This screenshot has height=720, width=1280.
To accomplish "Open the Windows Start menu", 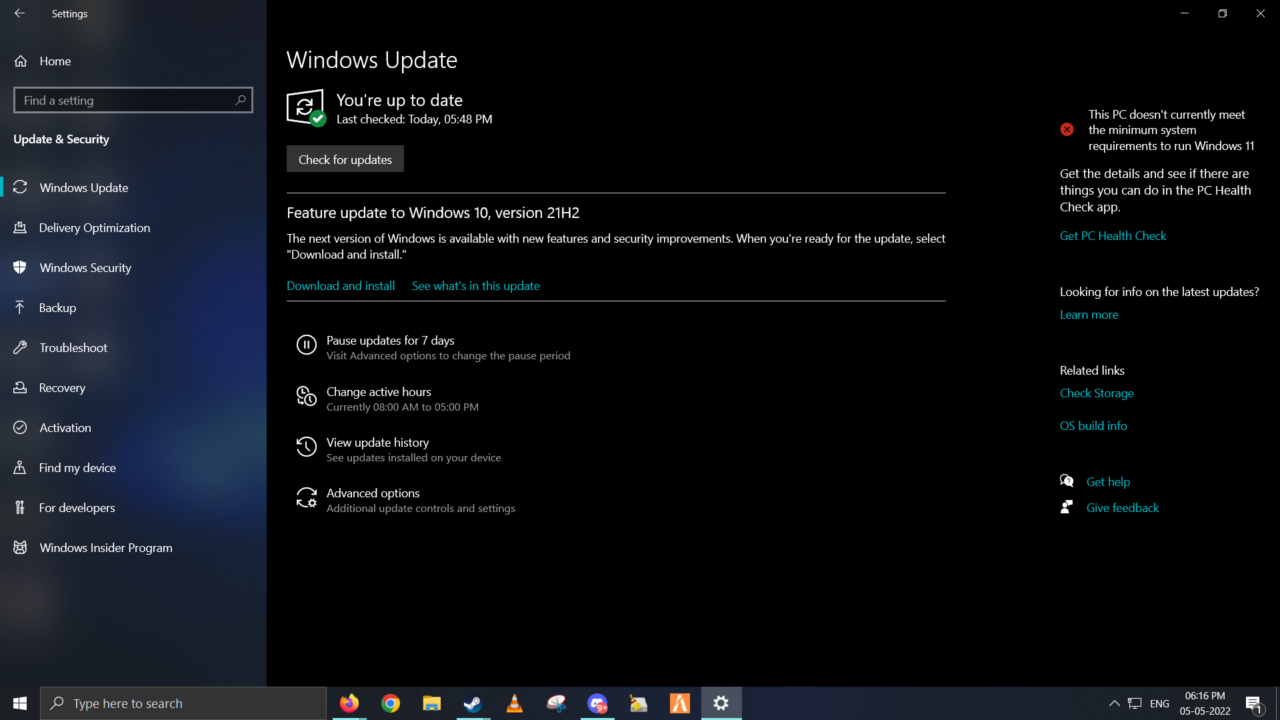I will (x=20, y=703).
